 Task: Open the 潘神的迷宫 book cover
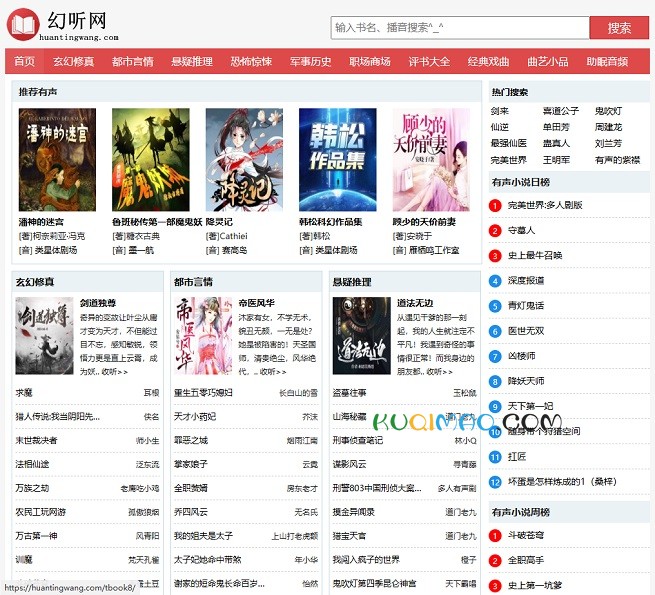57,159
